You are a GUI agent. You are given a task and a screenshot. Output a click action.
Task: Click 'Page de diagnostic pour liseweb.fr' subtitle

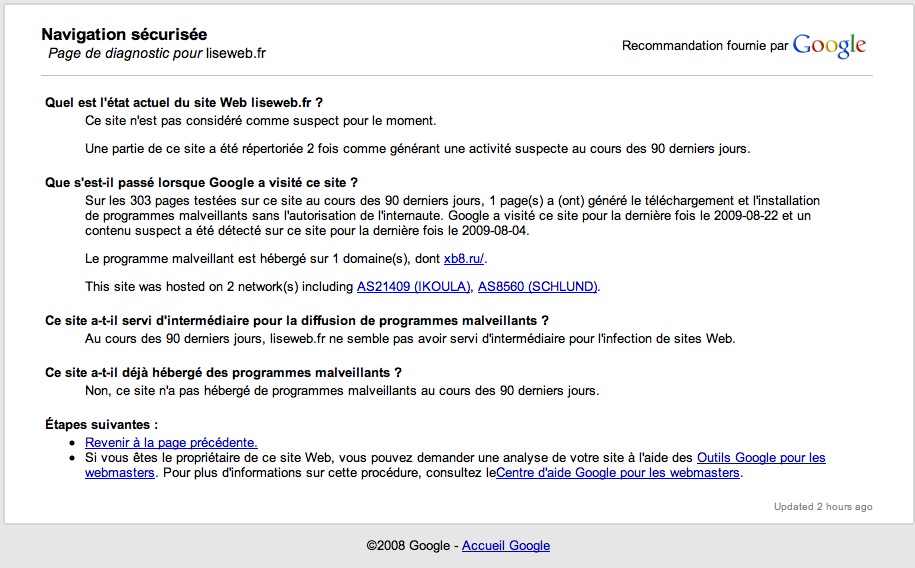(x=157, y=54)
